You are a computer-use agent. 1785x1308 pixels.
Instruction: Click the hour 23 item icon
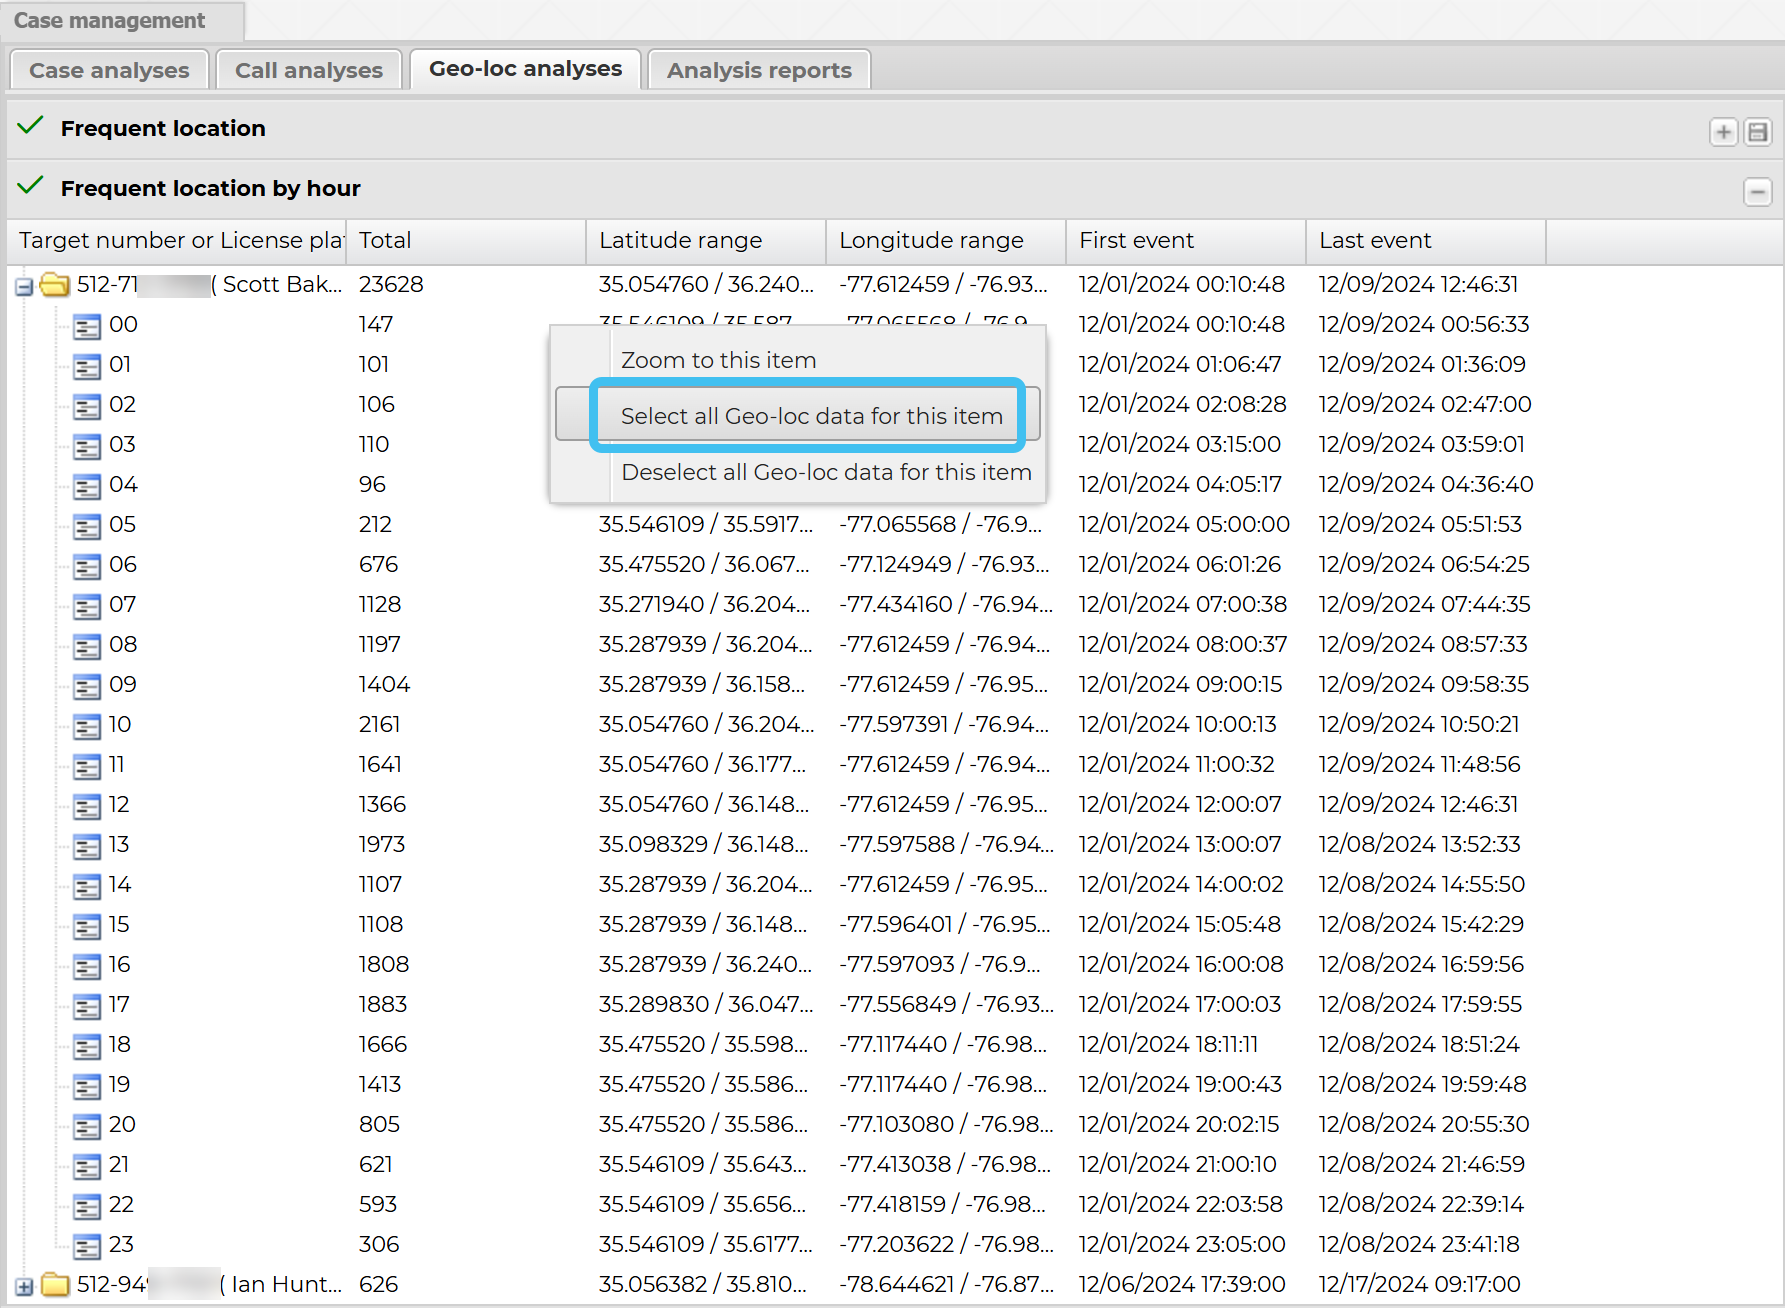point(87,1246)
